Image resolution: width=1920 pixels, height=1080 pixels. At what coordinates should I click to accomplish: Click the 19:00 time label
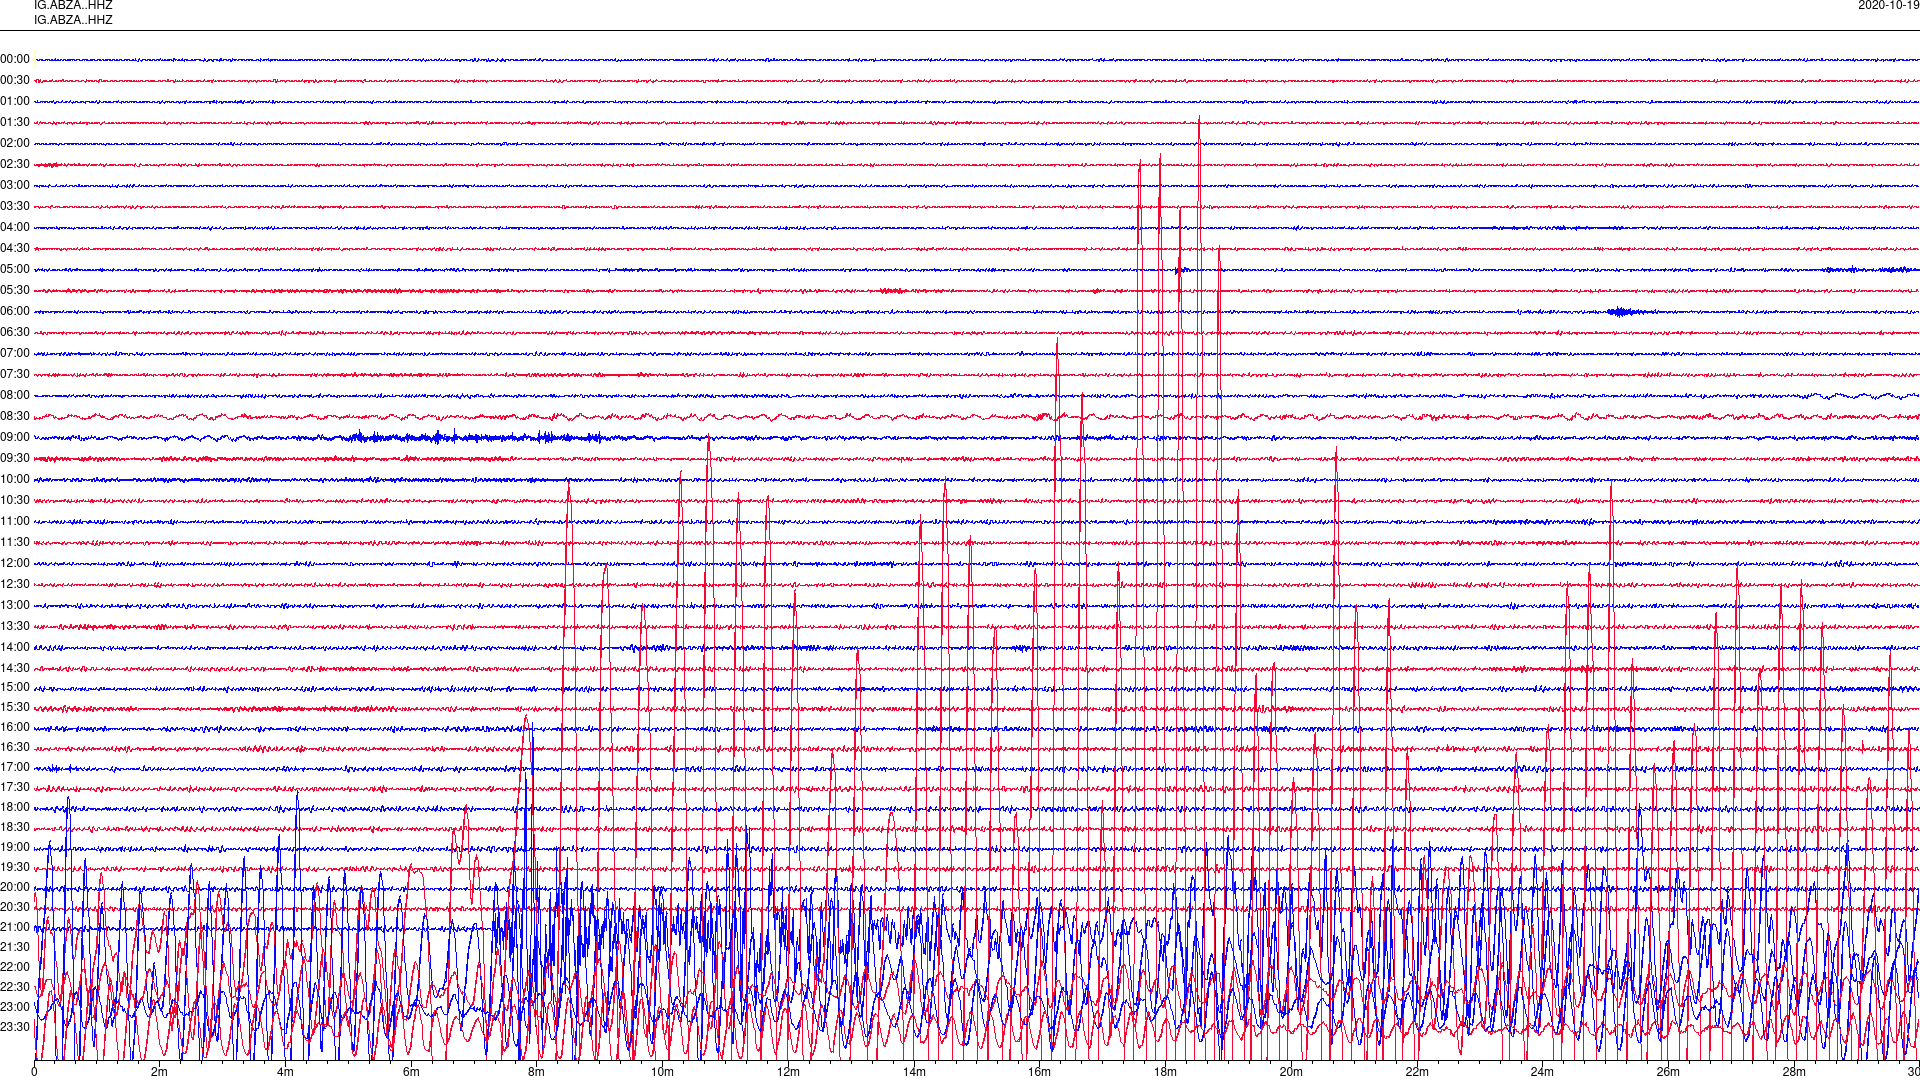(x=15, y=848)
